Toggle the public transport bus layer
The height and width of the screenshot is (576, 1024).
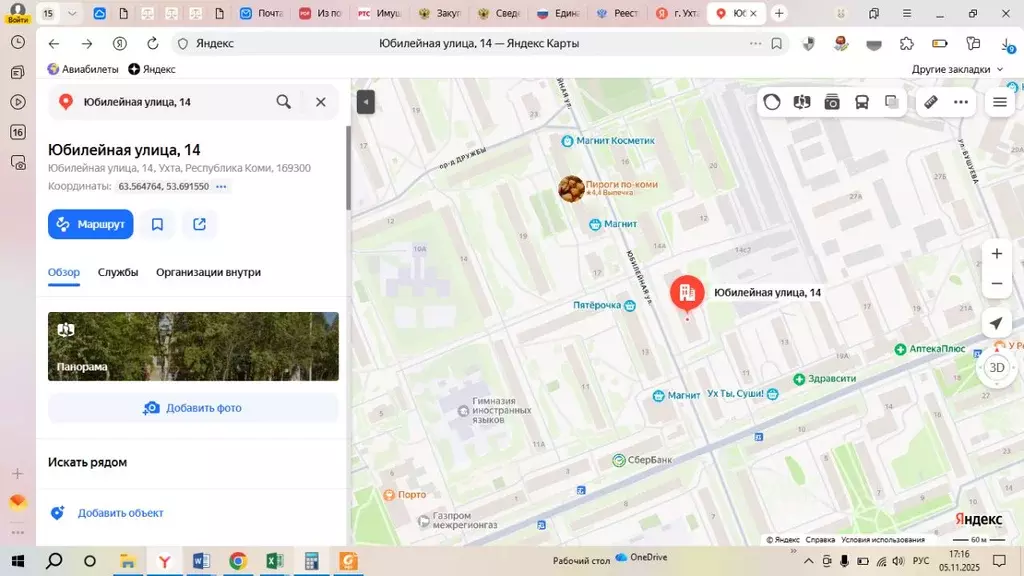point(861,102)
